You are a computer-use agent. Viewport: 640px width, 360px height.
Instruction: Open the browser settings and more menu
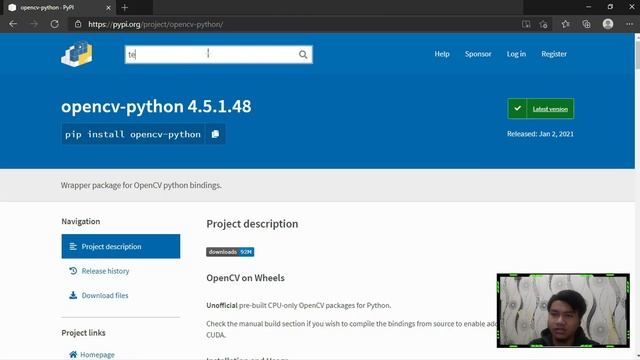pyautogui.click(x=629, y=24)
